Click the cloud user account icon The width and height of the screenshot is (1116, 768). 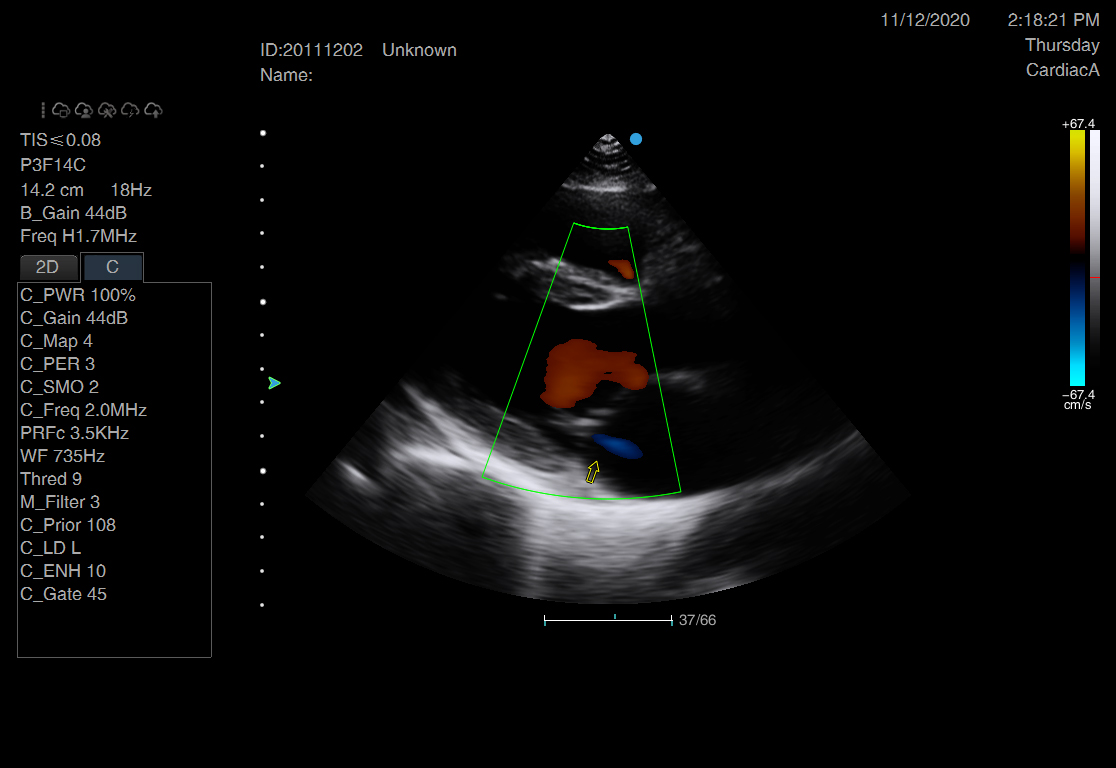tap(84, 110)
